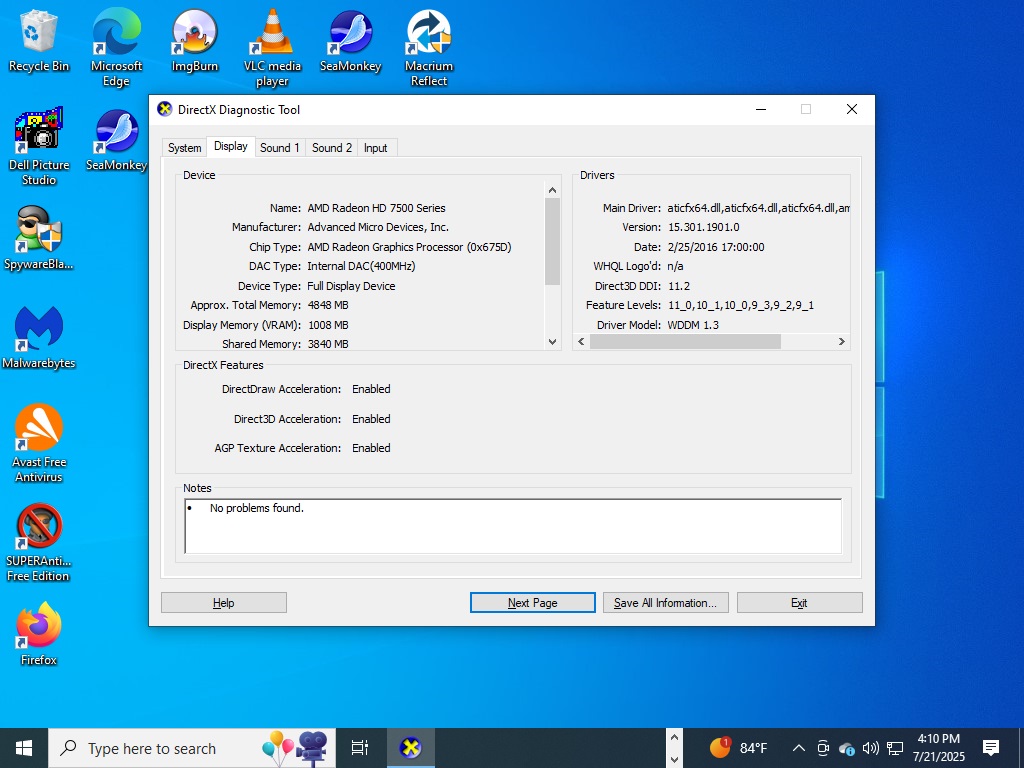
Task: Select the VLC media player shortcut
Action: [x=272, y=47]
